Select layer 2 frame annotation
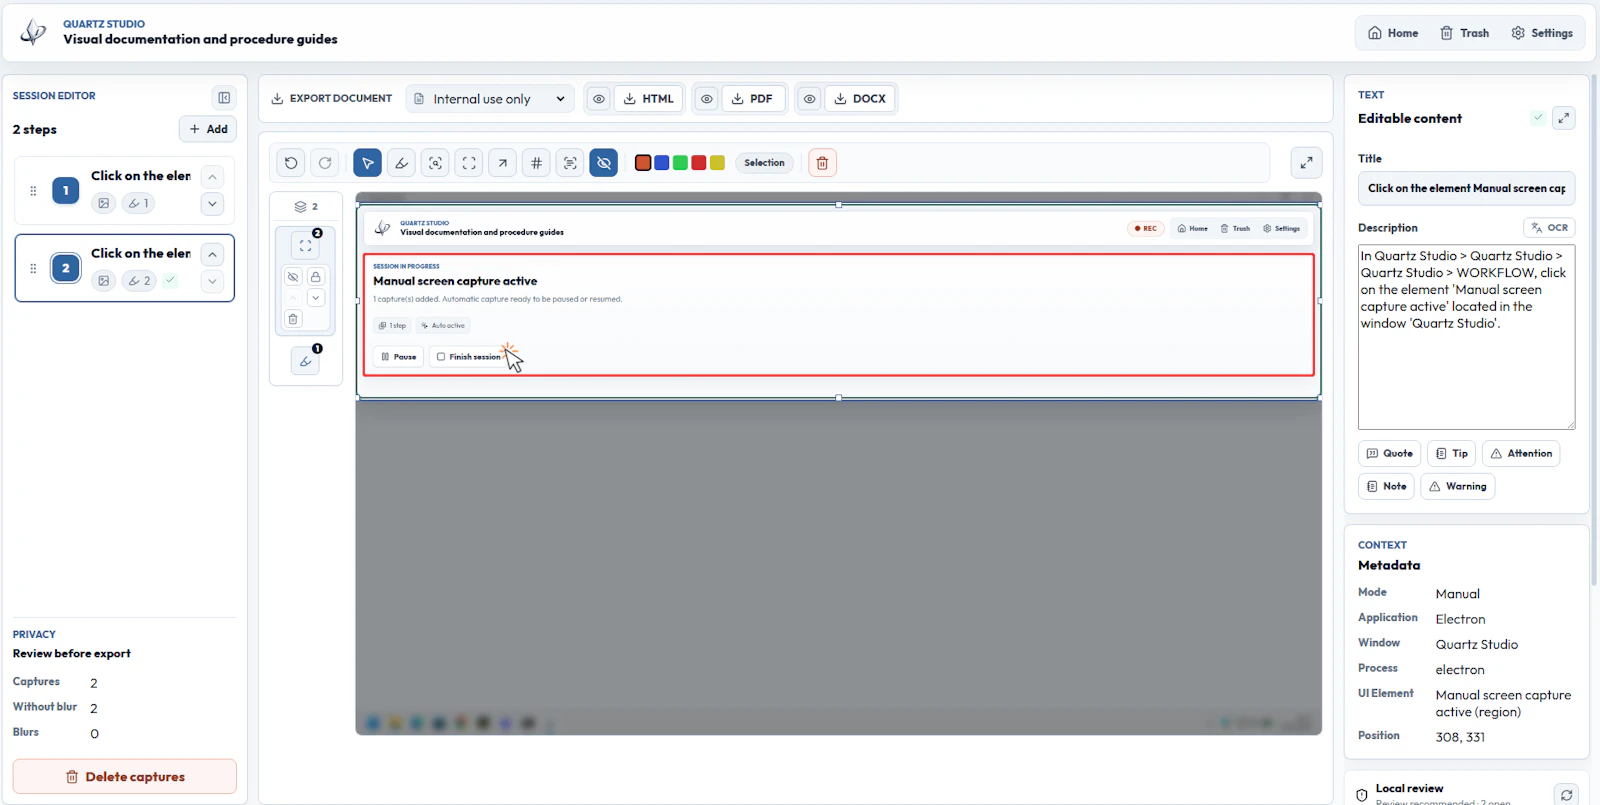Viewport: 1600px width, 805px height. 306,245
